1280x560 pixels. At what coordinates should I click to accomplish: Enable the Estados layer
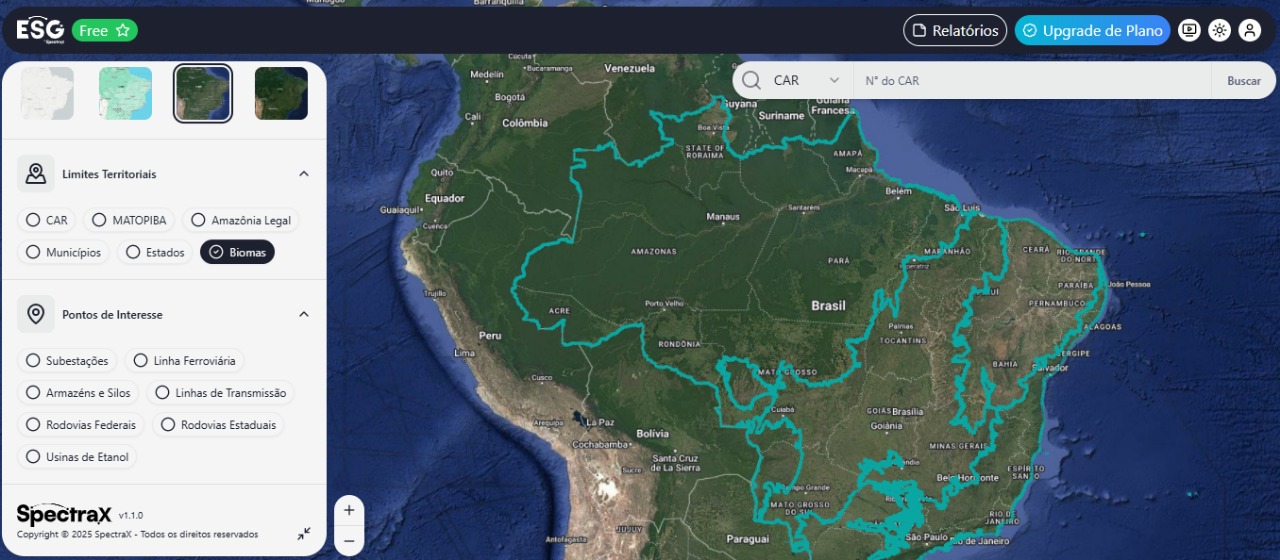155,252
